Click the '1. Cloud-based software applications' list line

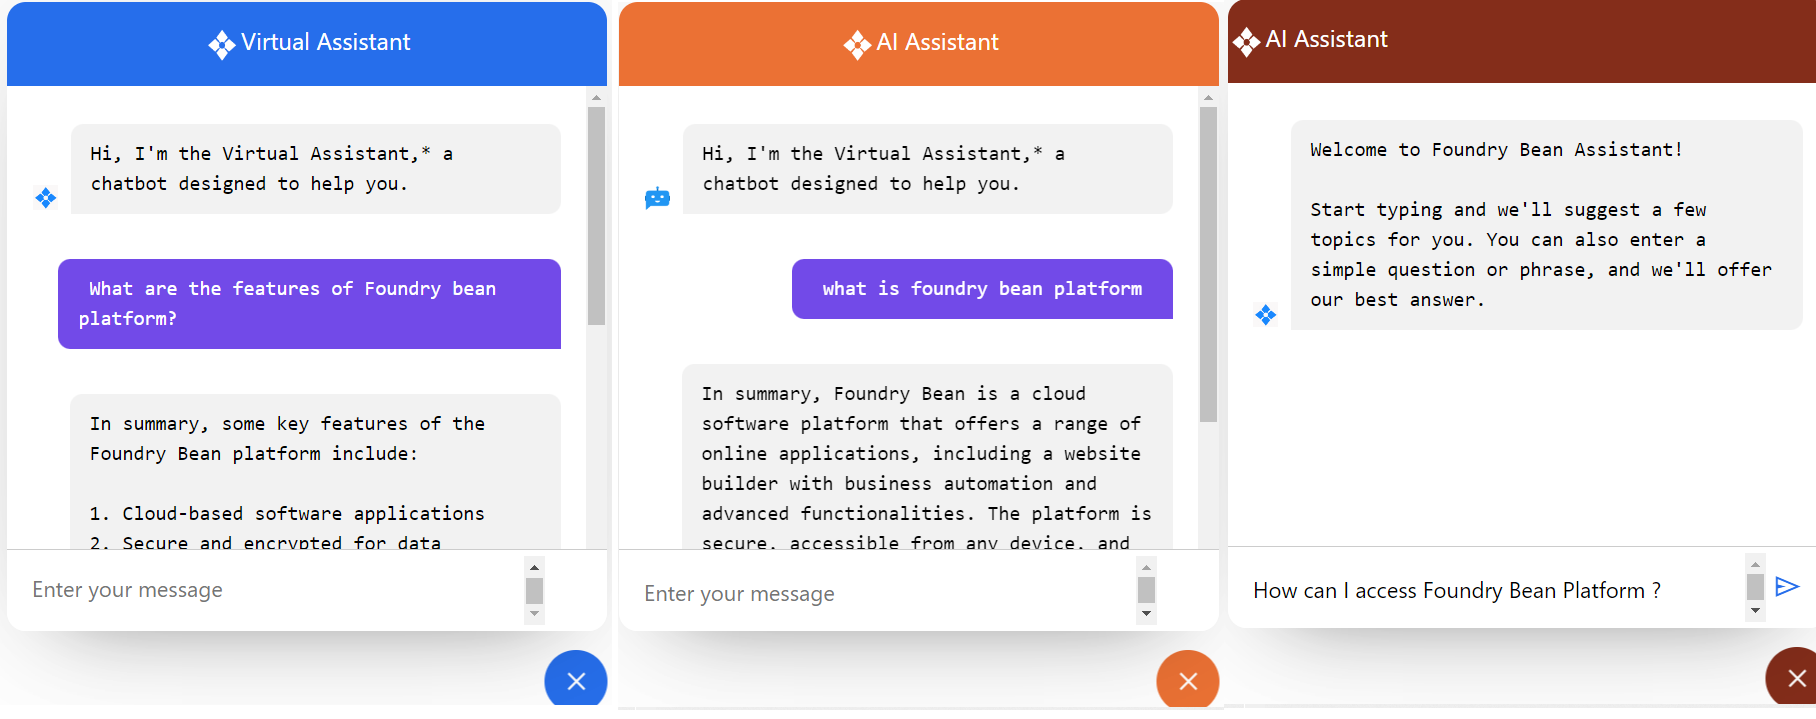click(287, 514)
